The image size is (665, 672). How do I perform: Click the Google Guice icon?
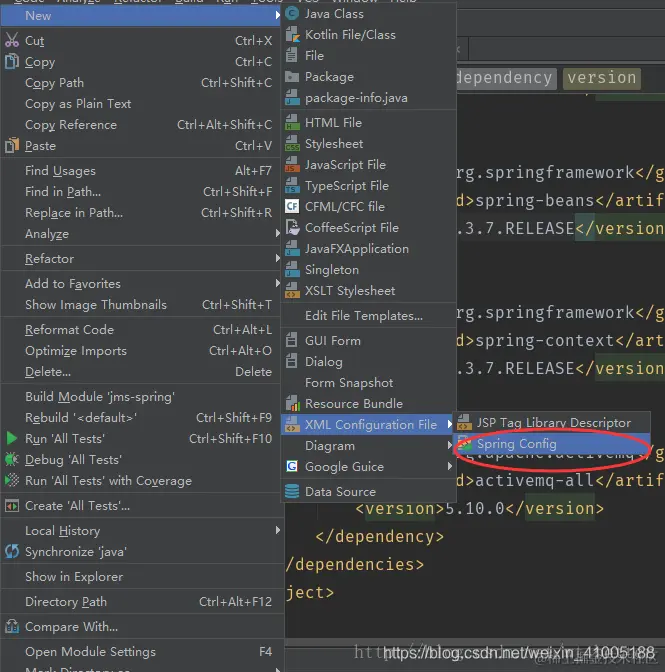[292, 466]
